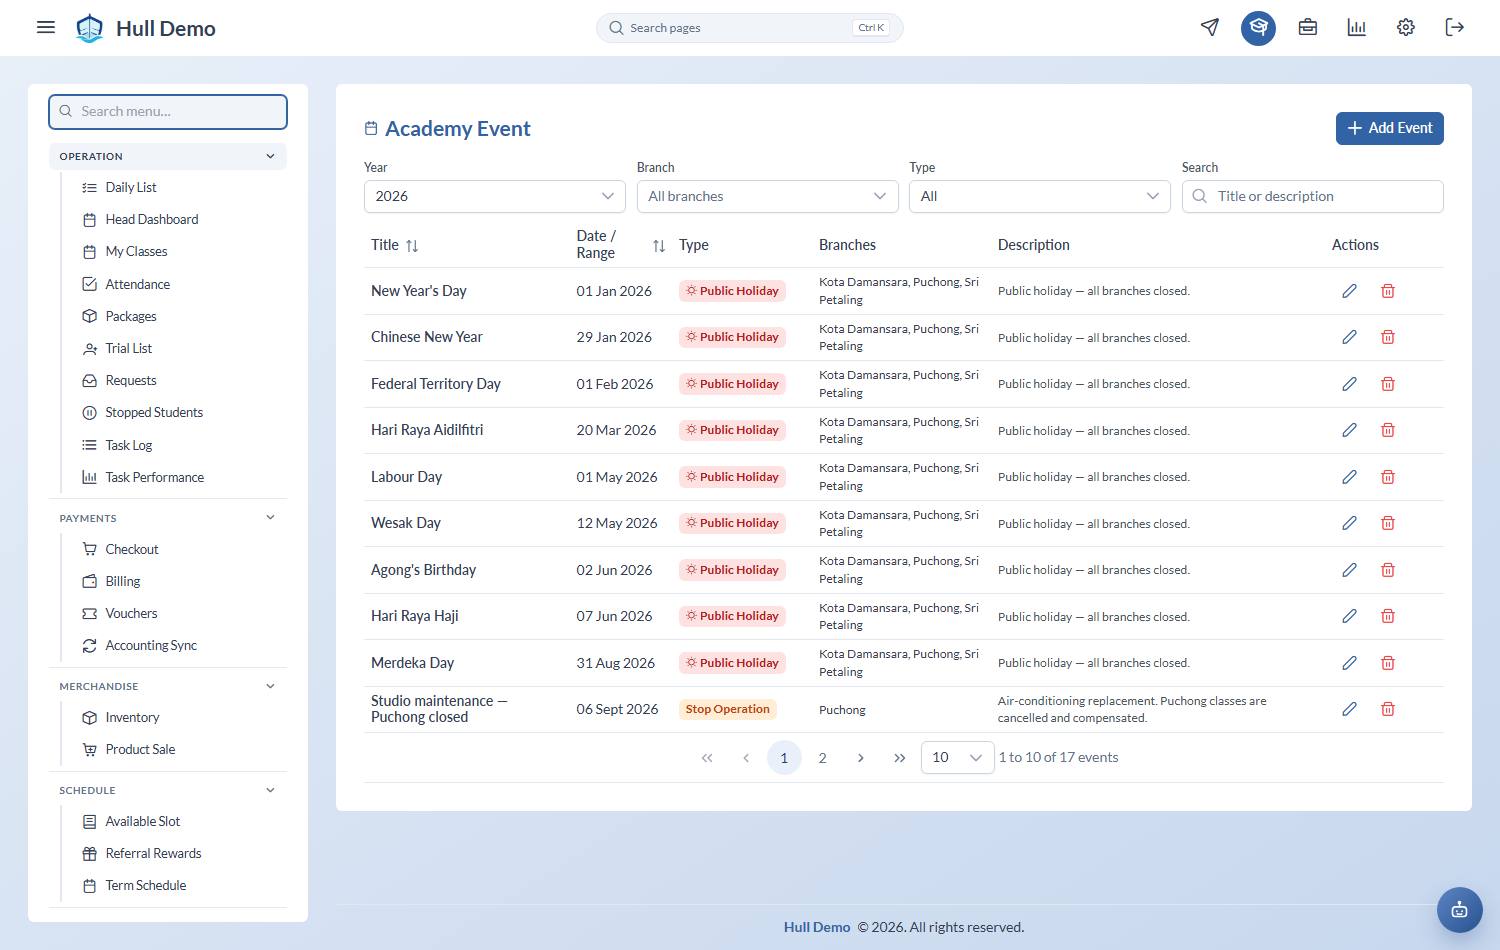Image resolution: width=1500 pixels, height=950 pixels.
Task: Edit the Labour Day event
Action: pos(1349,477)
